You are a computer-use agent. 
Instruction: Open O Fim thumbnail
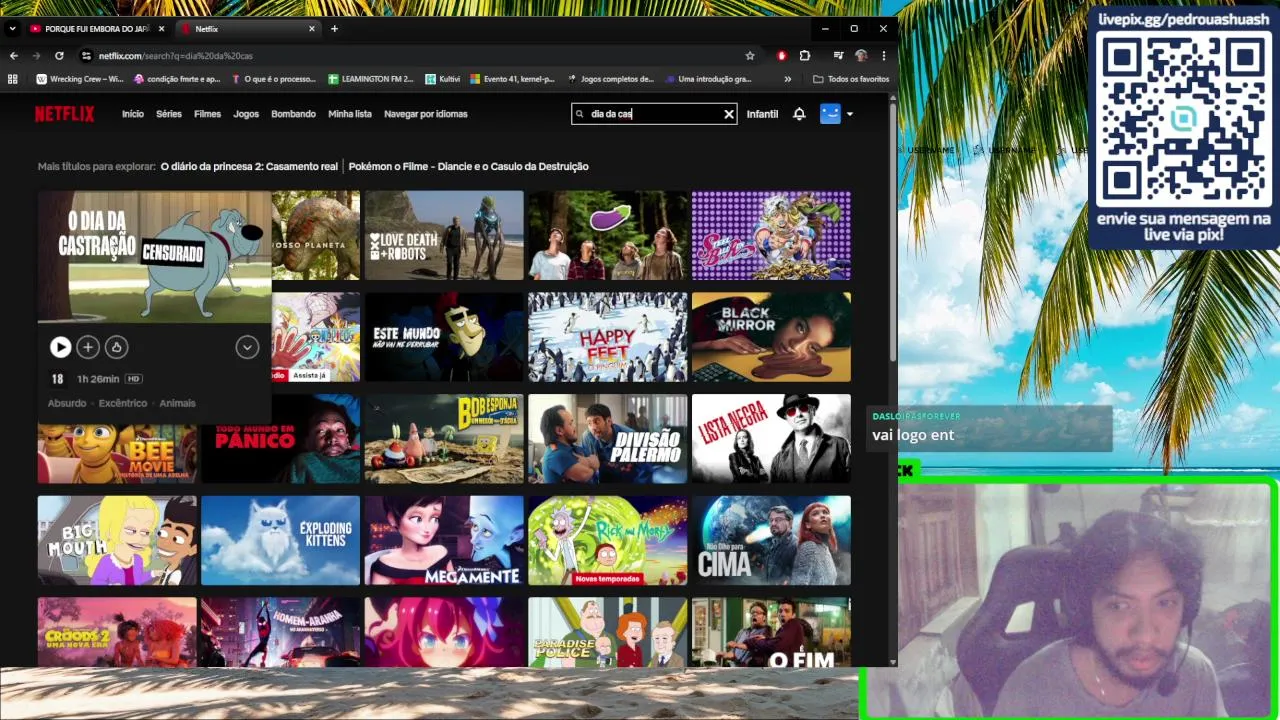pyautogui.click(x=771, y=632)
